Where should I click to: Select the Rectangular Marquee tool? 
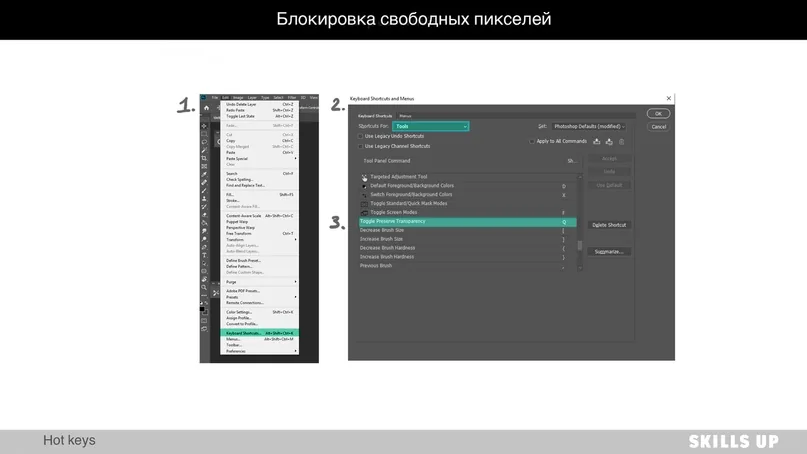204,134
